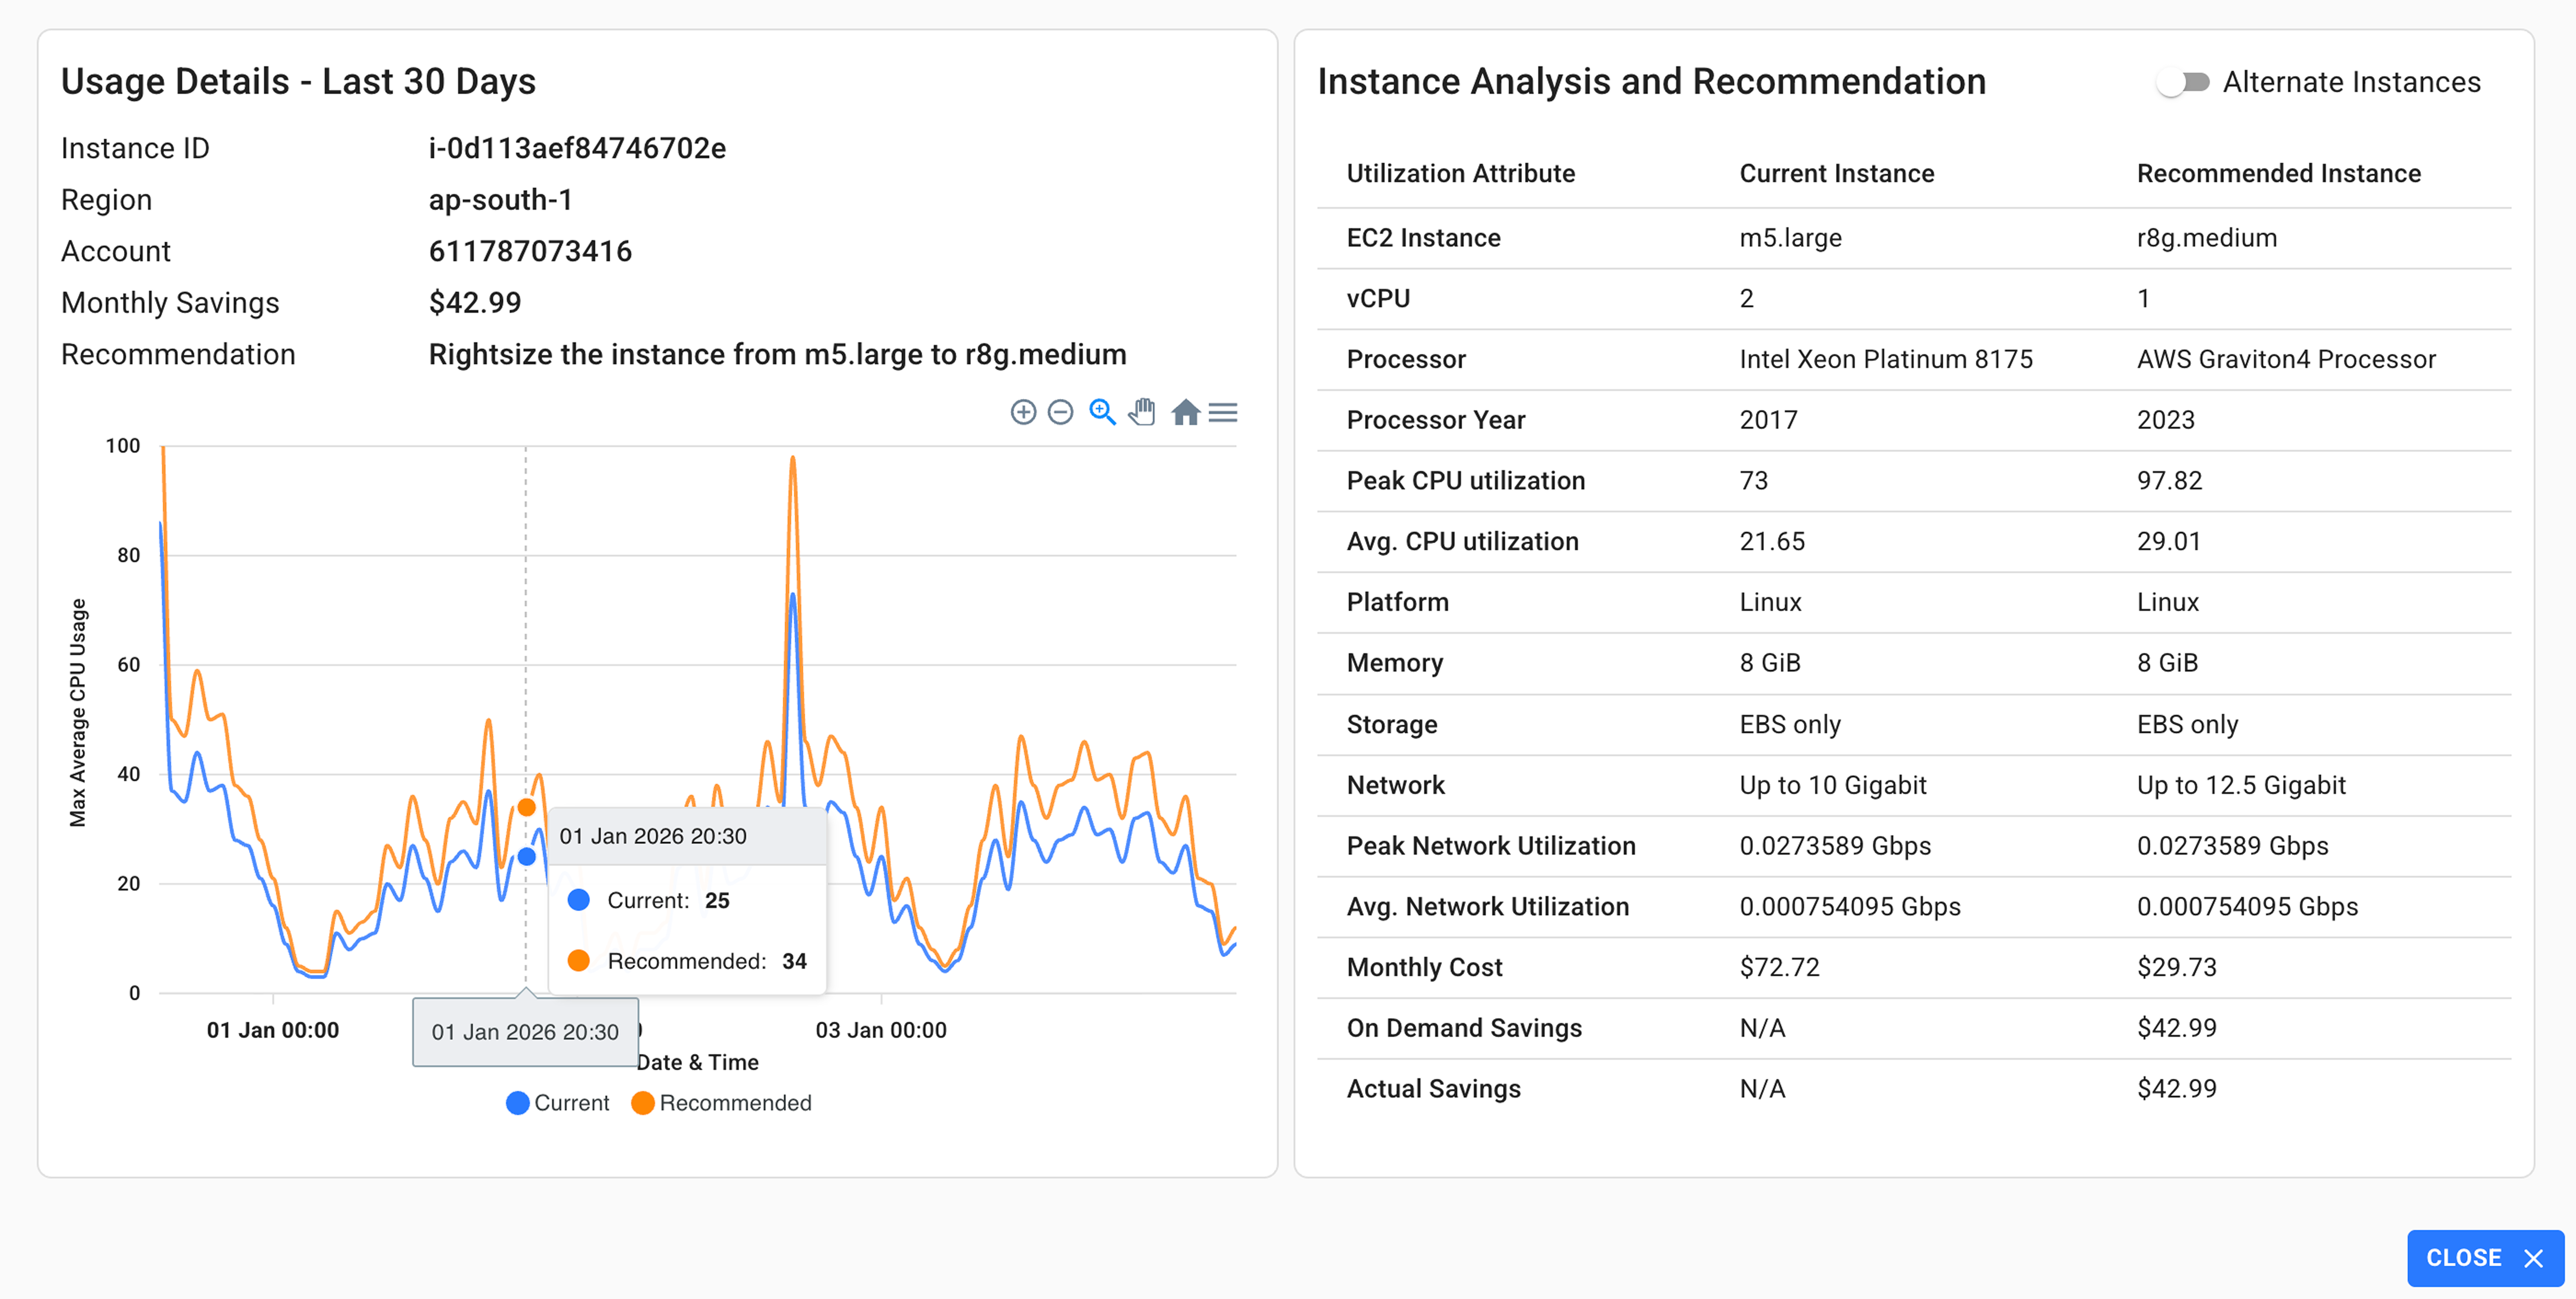Open the chart hamburger menu
The height and width of the screenshot is (1299, 2576).
click(x=1223, y=412)
